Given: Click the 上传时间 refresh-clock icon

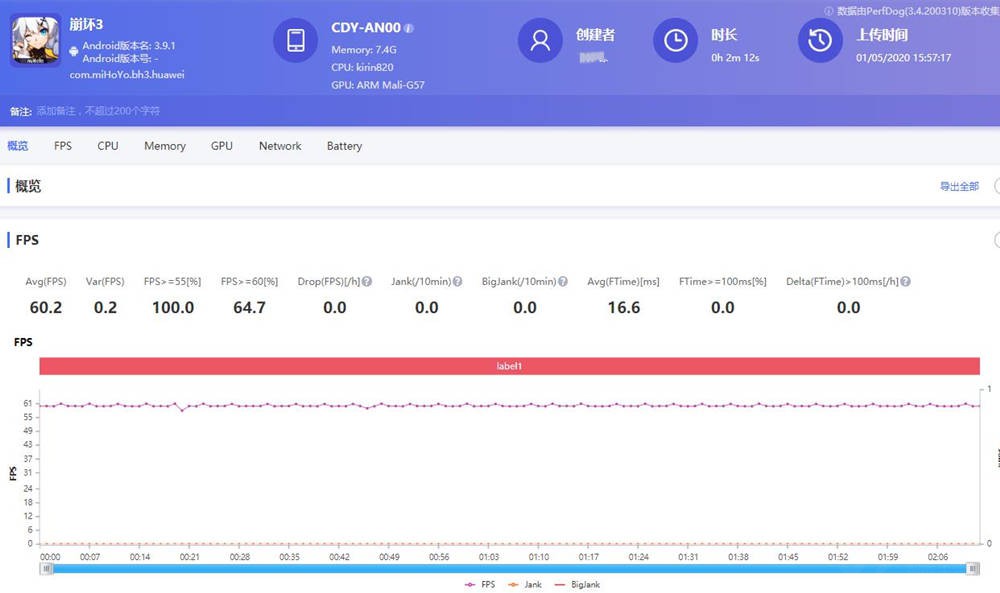Looking at the screenshot, I should 820,42.
